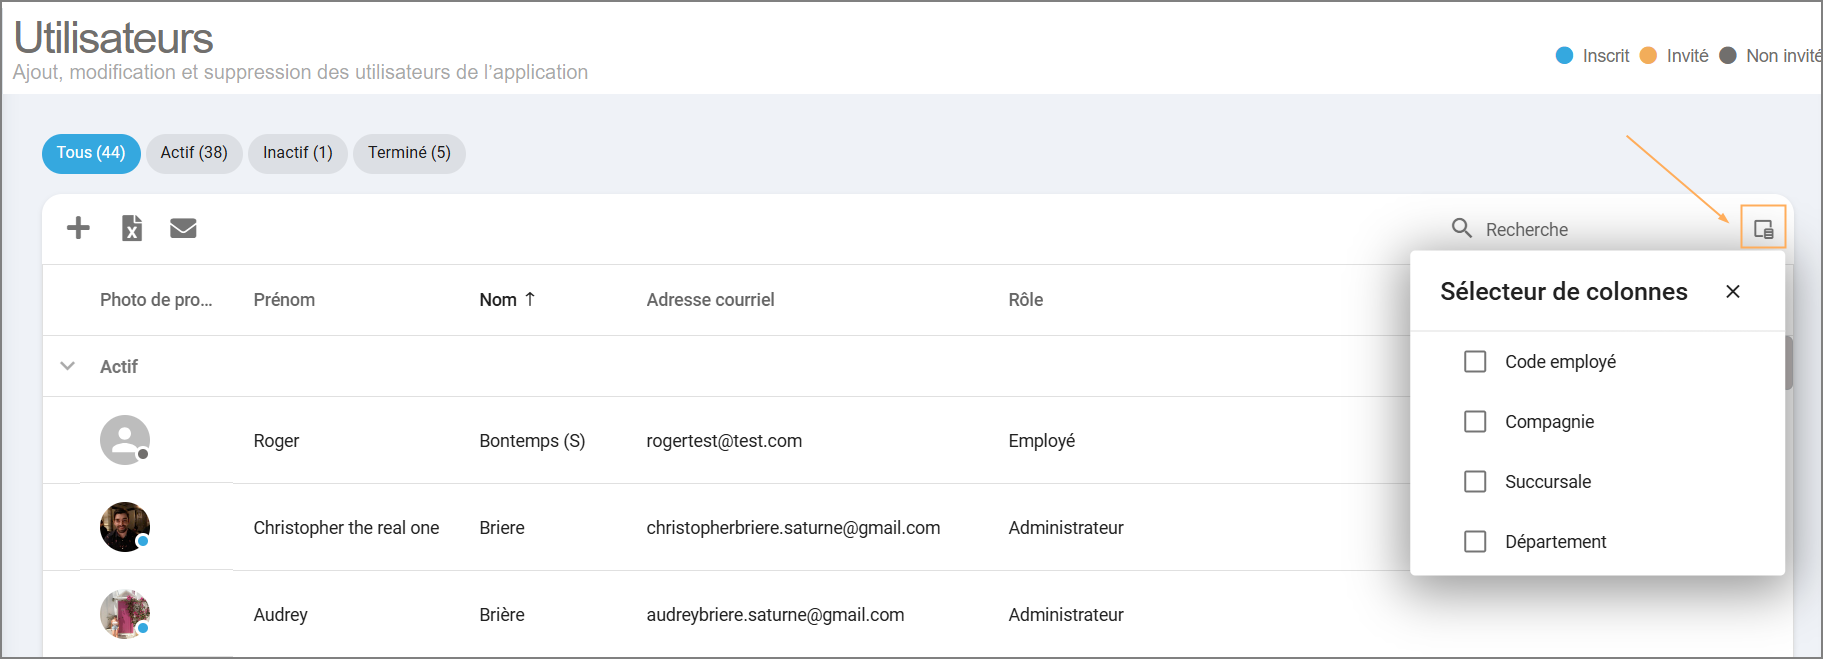Click Roger's default profile avatar
The width and height of the screenshot is (1823, 659).
pyautogui.click(x=125, y=440)
